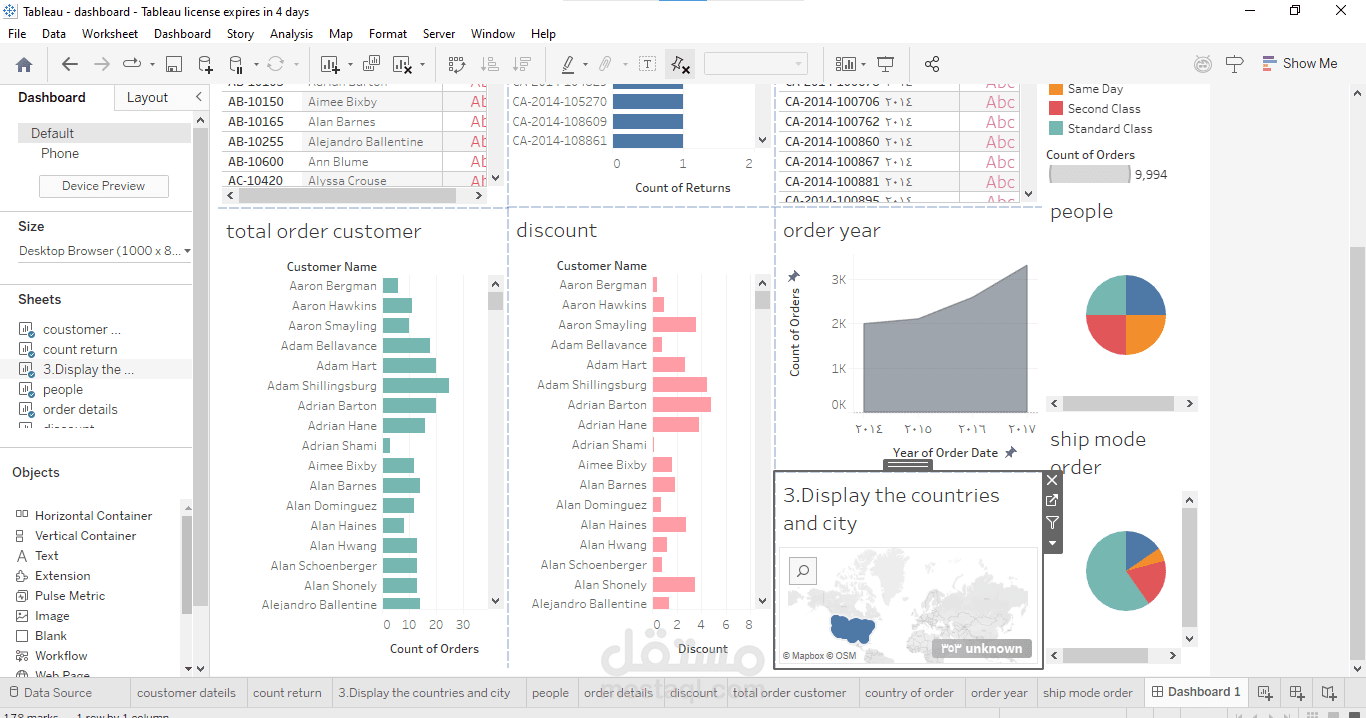Open the Analysis menu

291,34
